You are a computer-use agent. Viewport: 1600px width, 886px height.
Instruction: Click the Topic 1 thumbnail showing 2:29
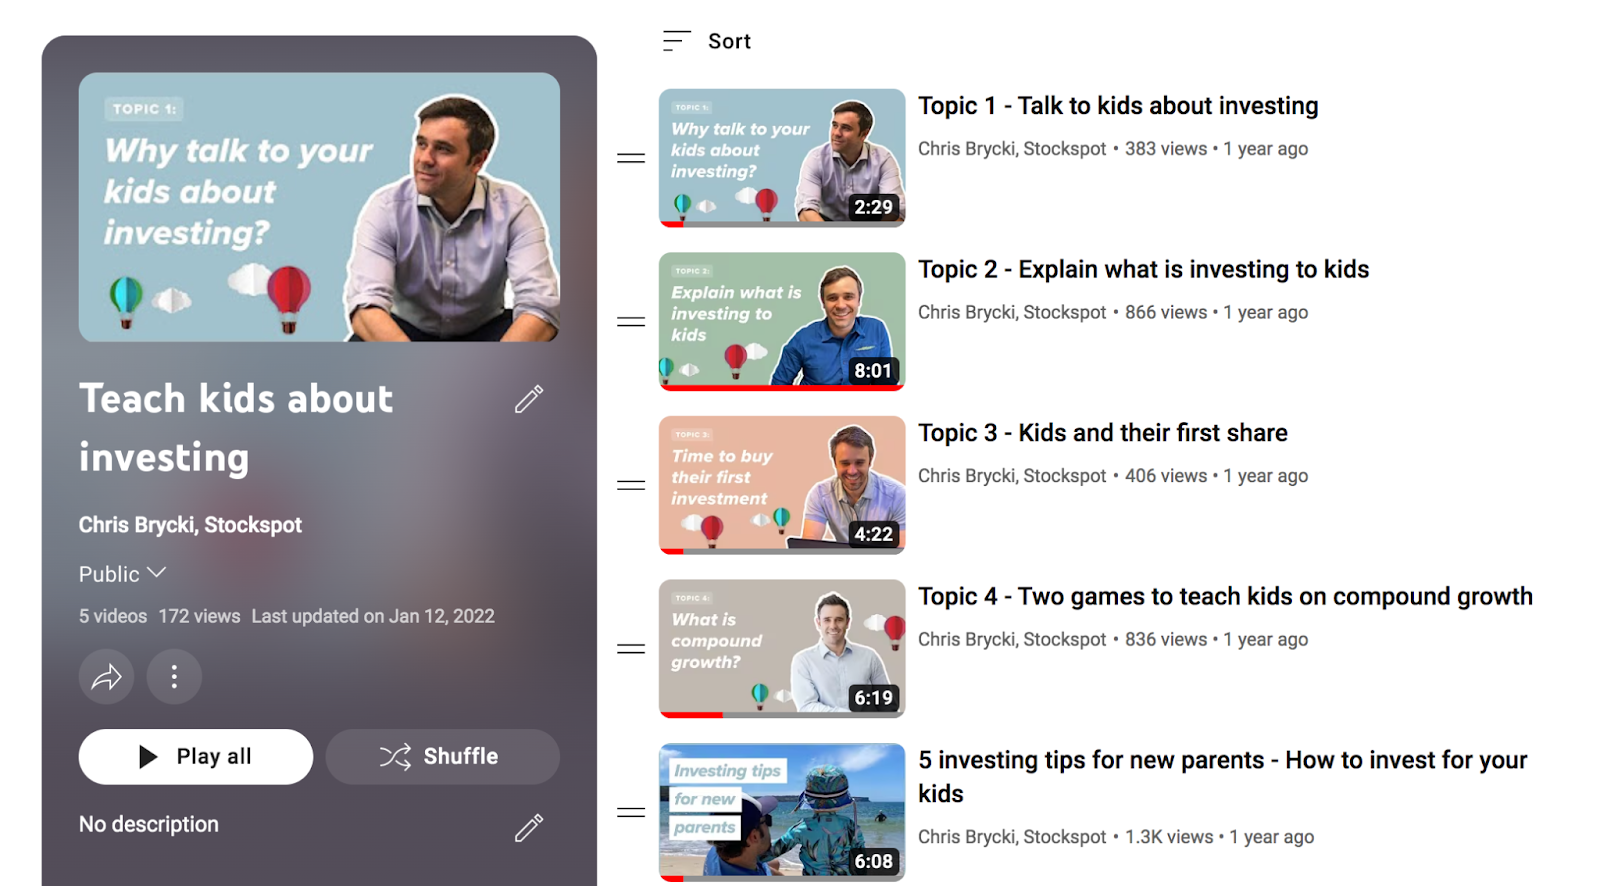click(782, 158)
